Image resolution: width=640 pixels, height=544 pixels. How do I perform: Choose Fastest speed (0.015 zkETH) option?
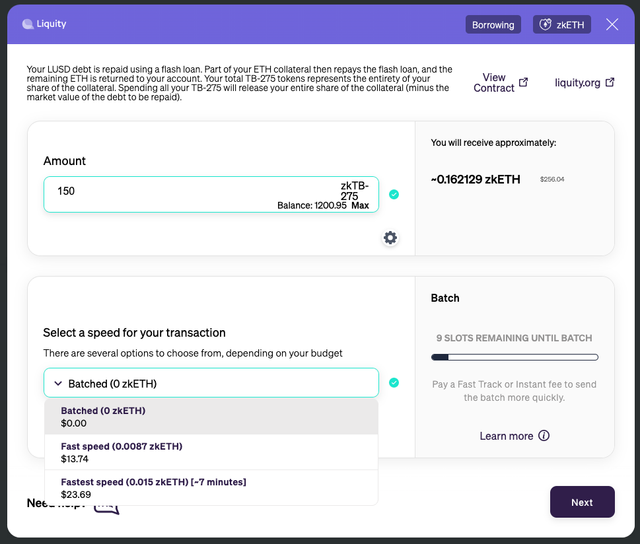[x=211, y=488]
